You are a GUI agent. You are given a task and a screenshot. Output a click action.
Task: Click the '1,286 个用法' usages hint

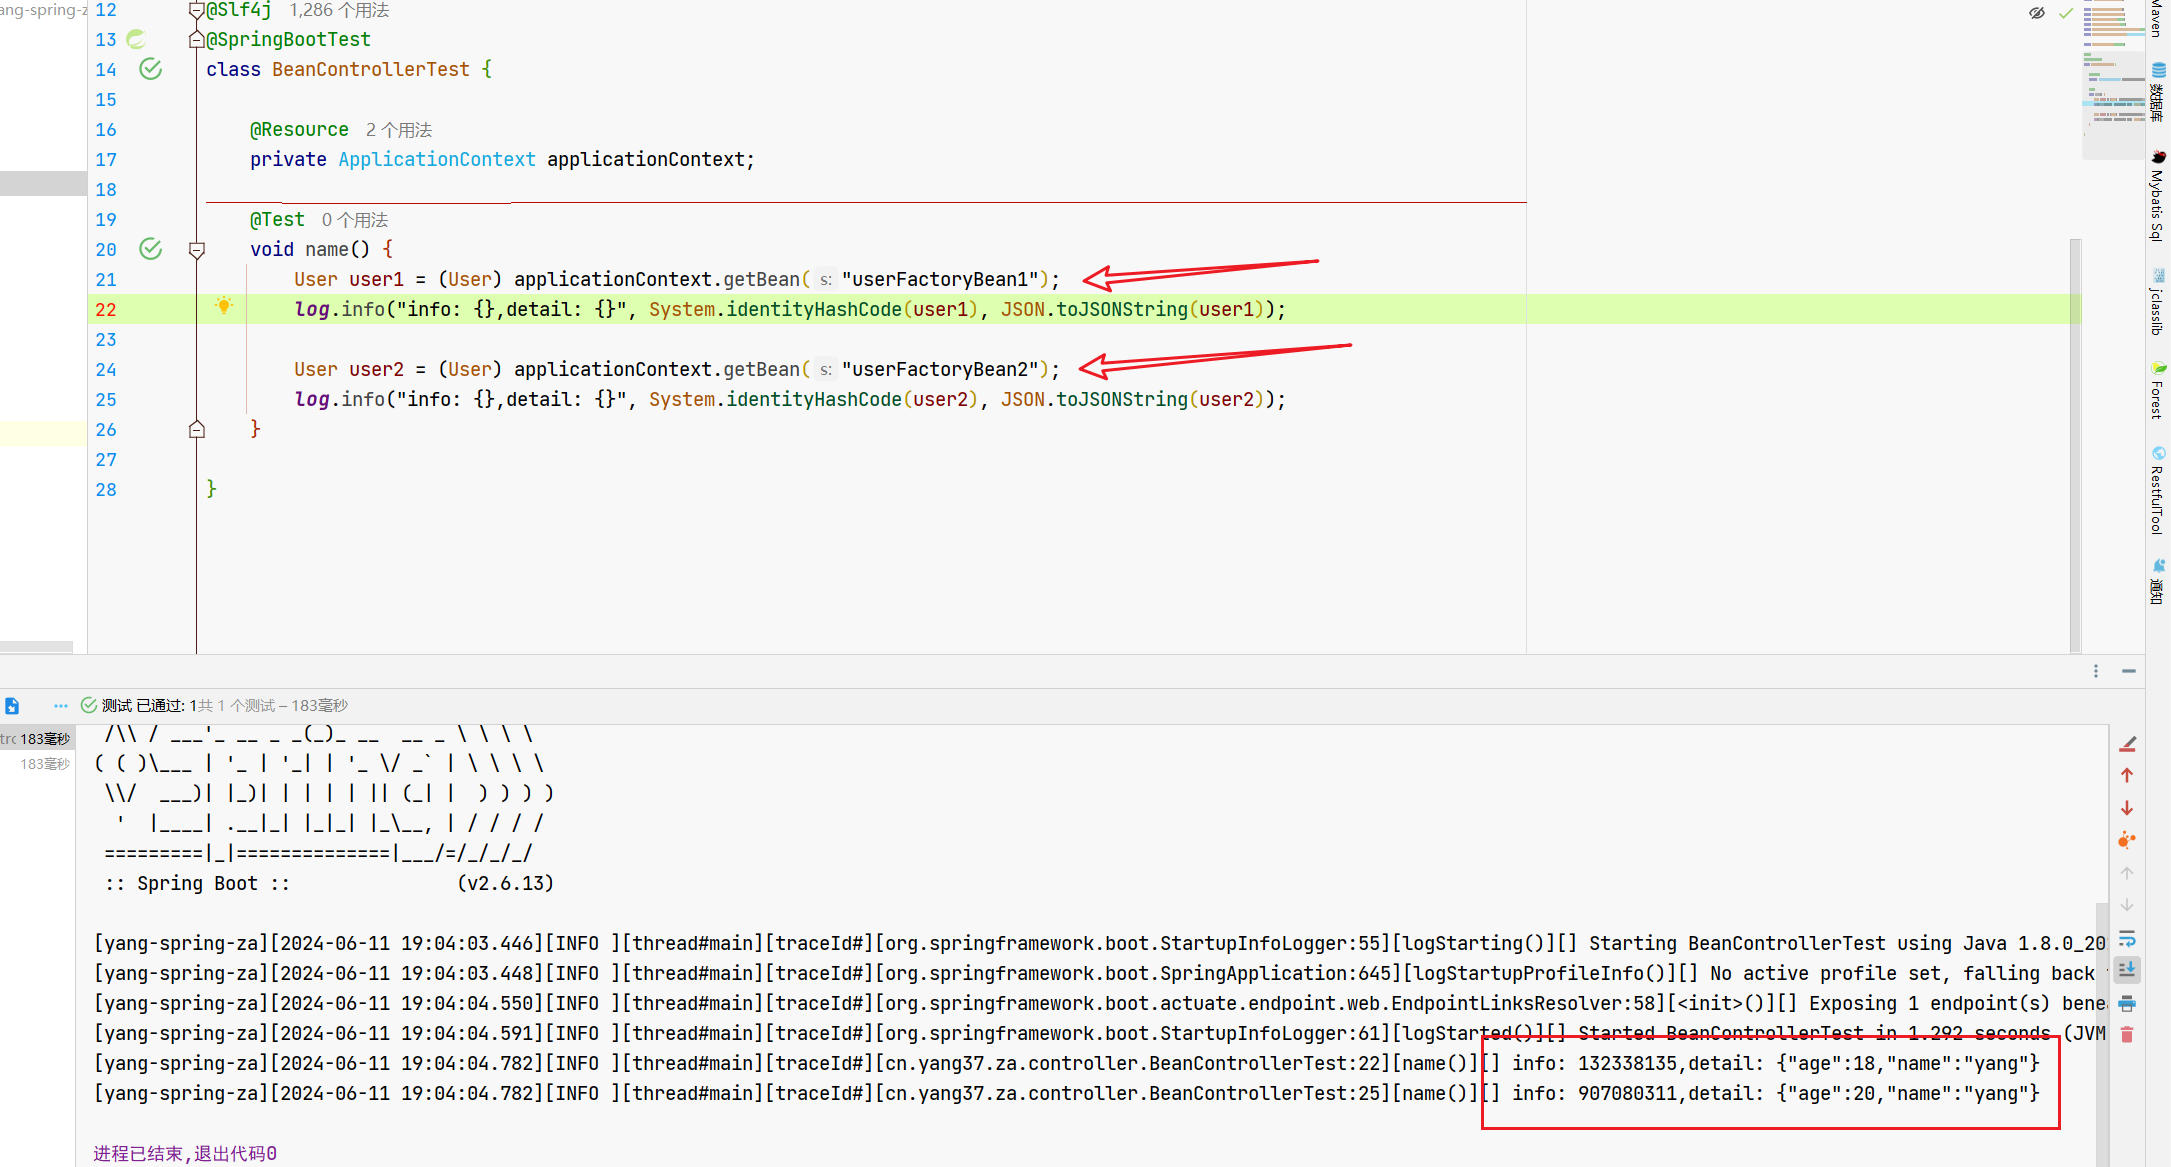coord(339,10)
